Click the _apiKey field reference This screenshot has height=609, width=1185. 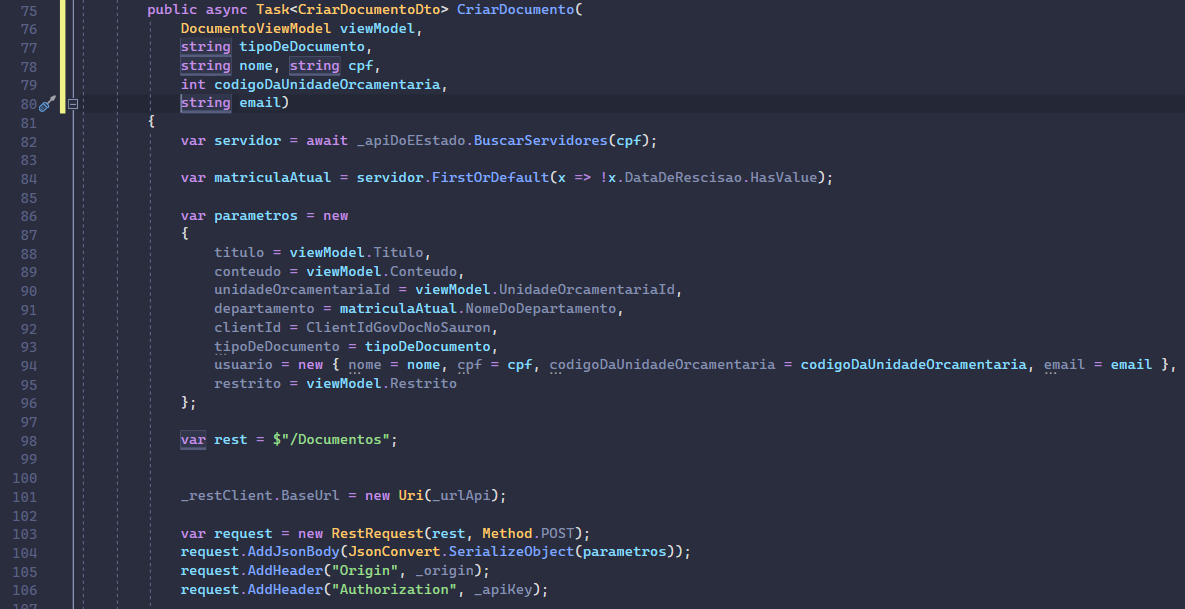503,589
